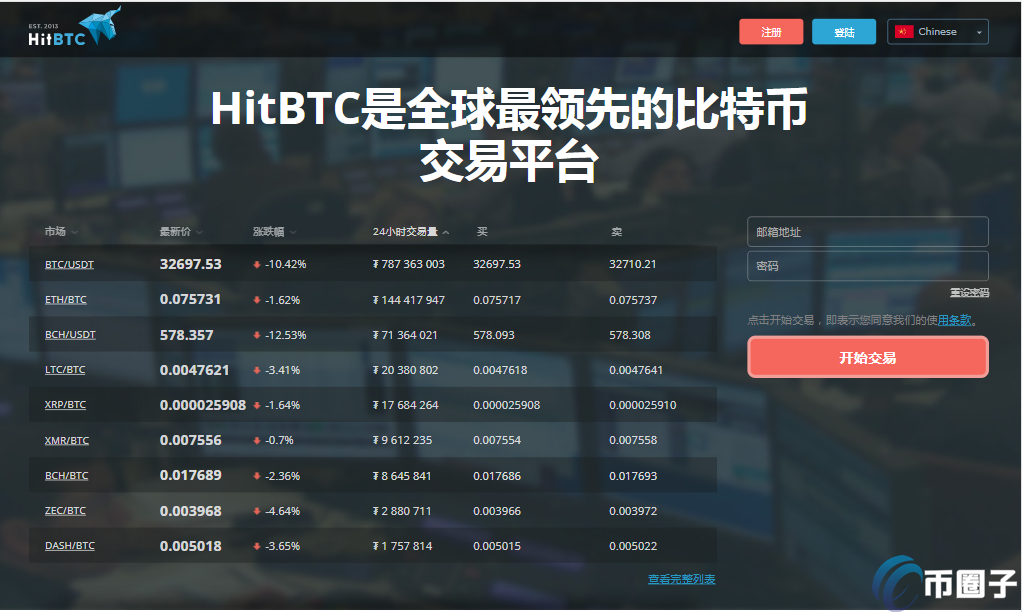Screen dimensions: 1022x612
Task: Click the price 32697.53 in bold
Action: [190, 264]
